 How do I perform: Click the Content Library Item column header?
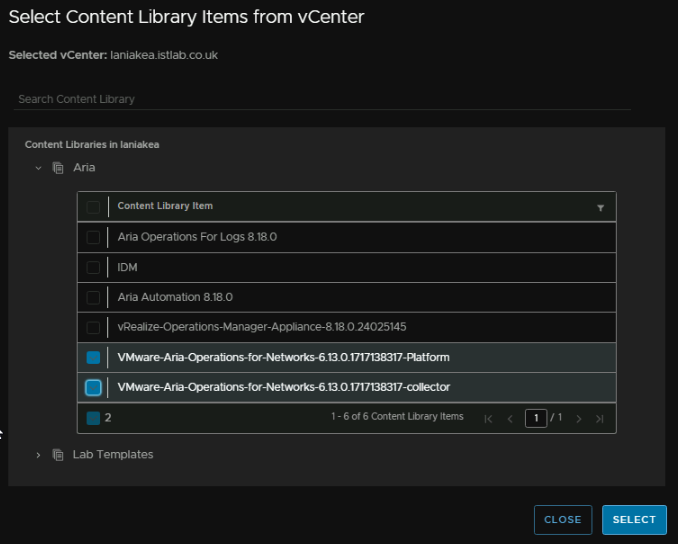[x=165, y=206]
